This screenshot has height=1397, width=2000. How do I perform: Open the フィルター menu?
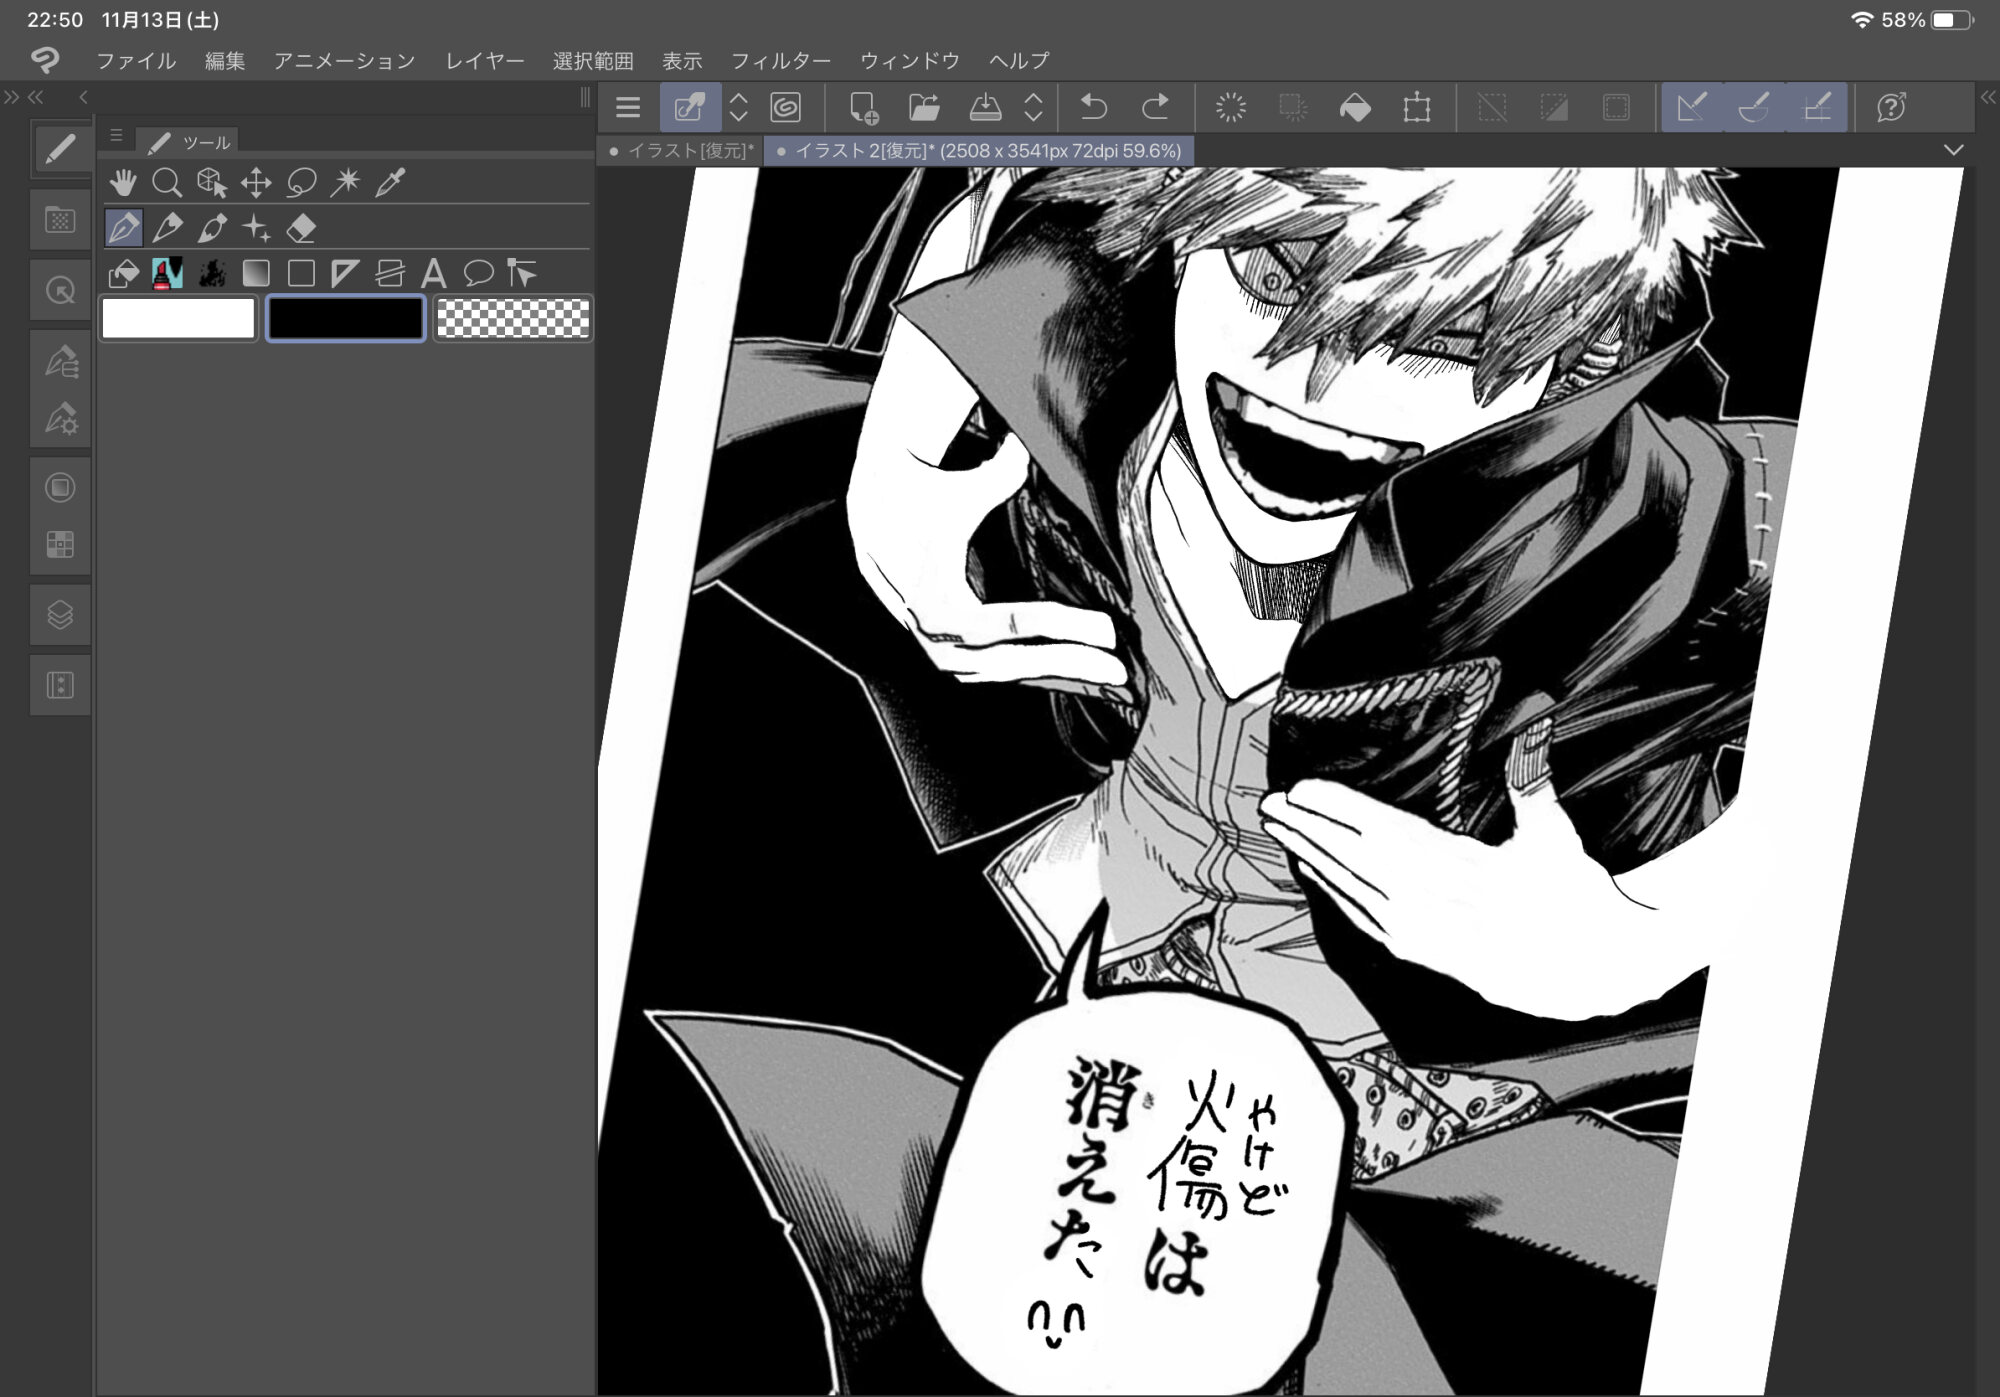(x=780, y=61)
